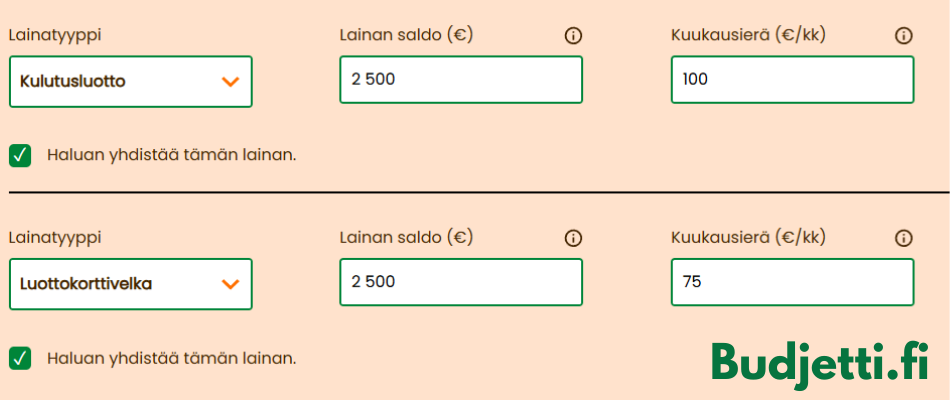Open Lainan saldo info icon in Luottokorttivelka row
This screenshot has height=400, width=950.
click(x=573, y=238)
